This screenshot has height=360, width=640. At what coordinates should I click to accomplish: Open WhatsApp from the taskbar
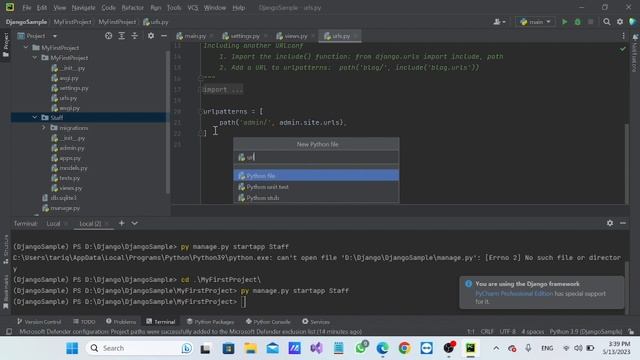[x=361, y=348]
